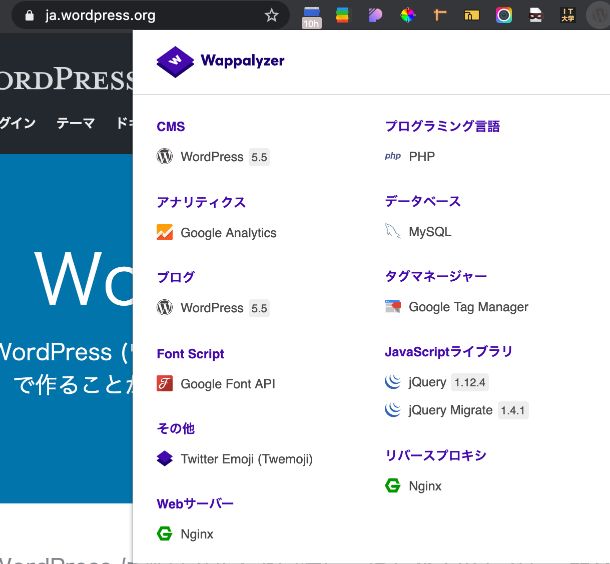Open the IT大学 extension icon
This screenshot has height=564, width=610.
coord(568,16)
